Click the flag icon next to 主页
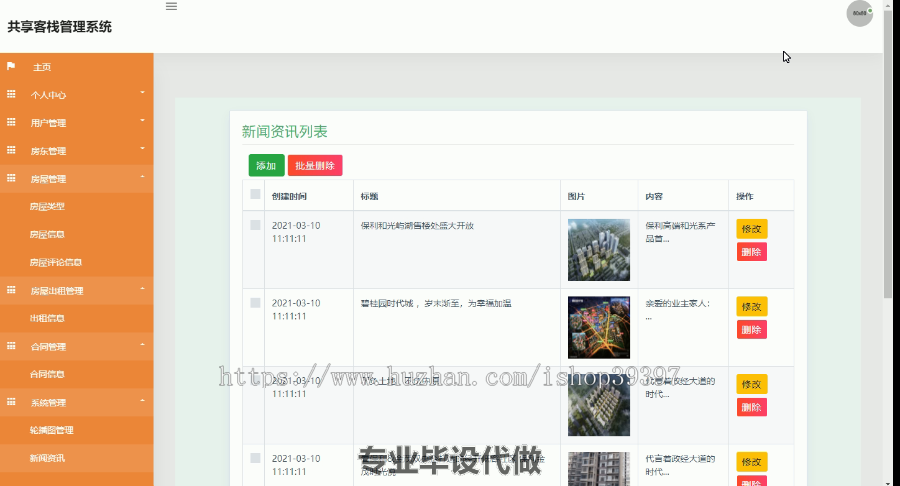The image size is (900, 486). click(x=11, y=66)
